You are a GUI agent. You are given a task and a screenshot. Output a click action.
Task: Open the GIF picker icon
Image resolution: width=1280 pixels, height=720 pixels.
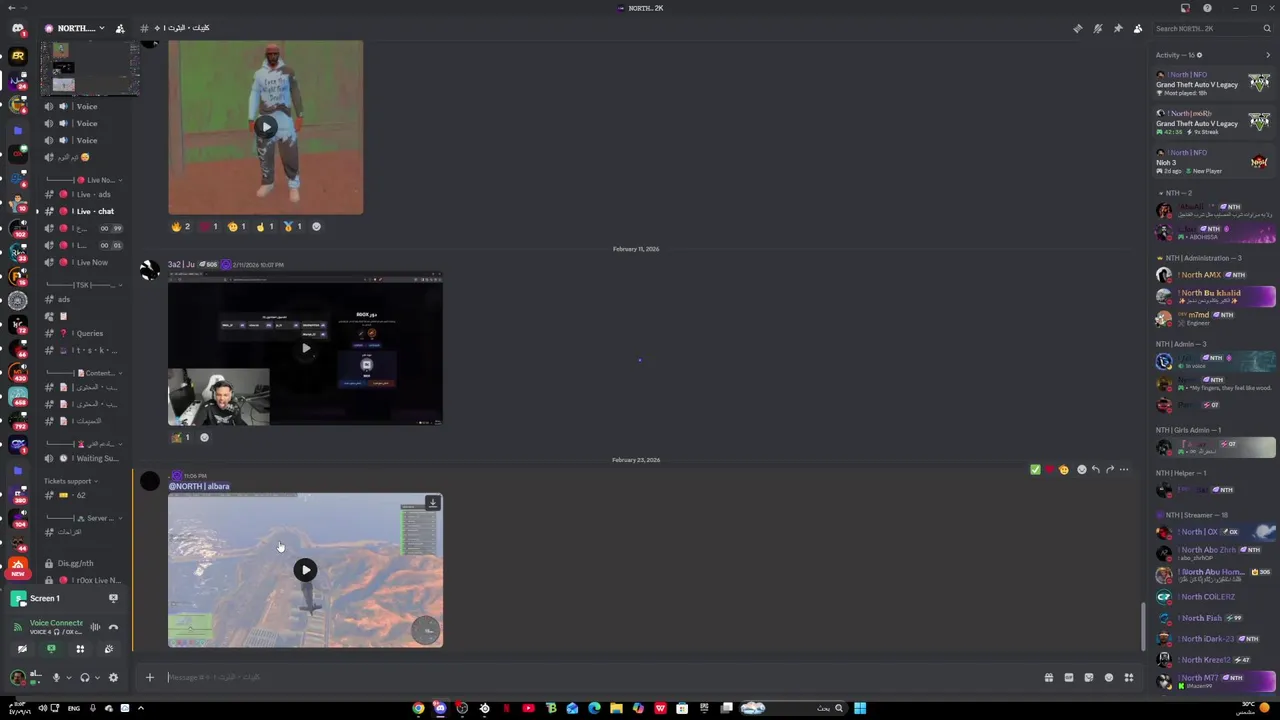click(1069, 677)
